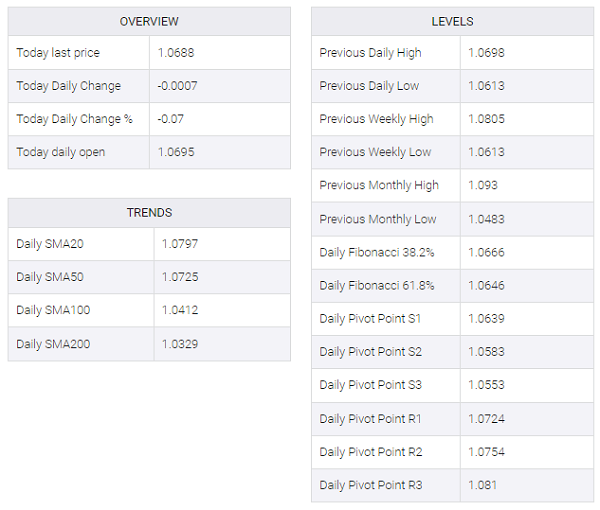Select the Previous Monthly Low value 1.0483
The image size is (600, 510).
click(486, 219)
